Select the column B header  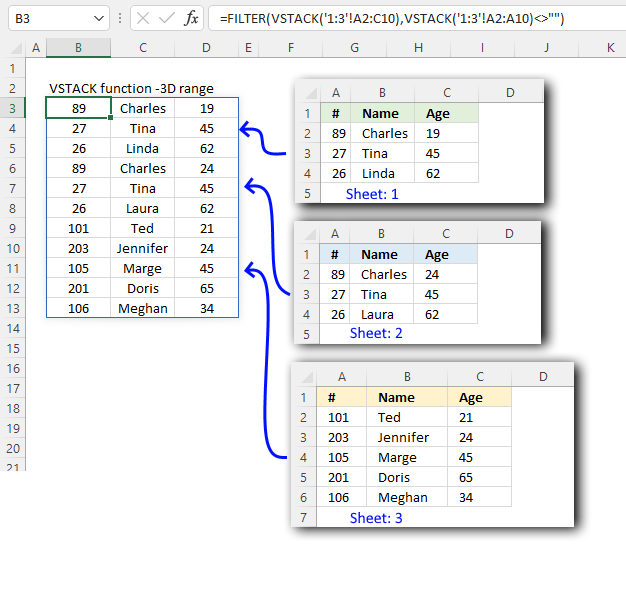click(78, 48)
